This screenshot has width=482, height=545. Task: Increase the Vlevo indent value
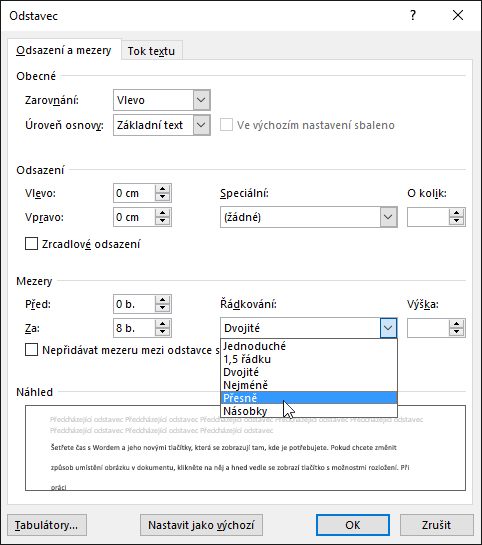(x=162, y=189)
